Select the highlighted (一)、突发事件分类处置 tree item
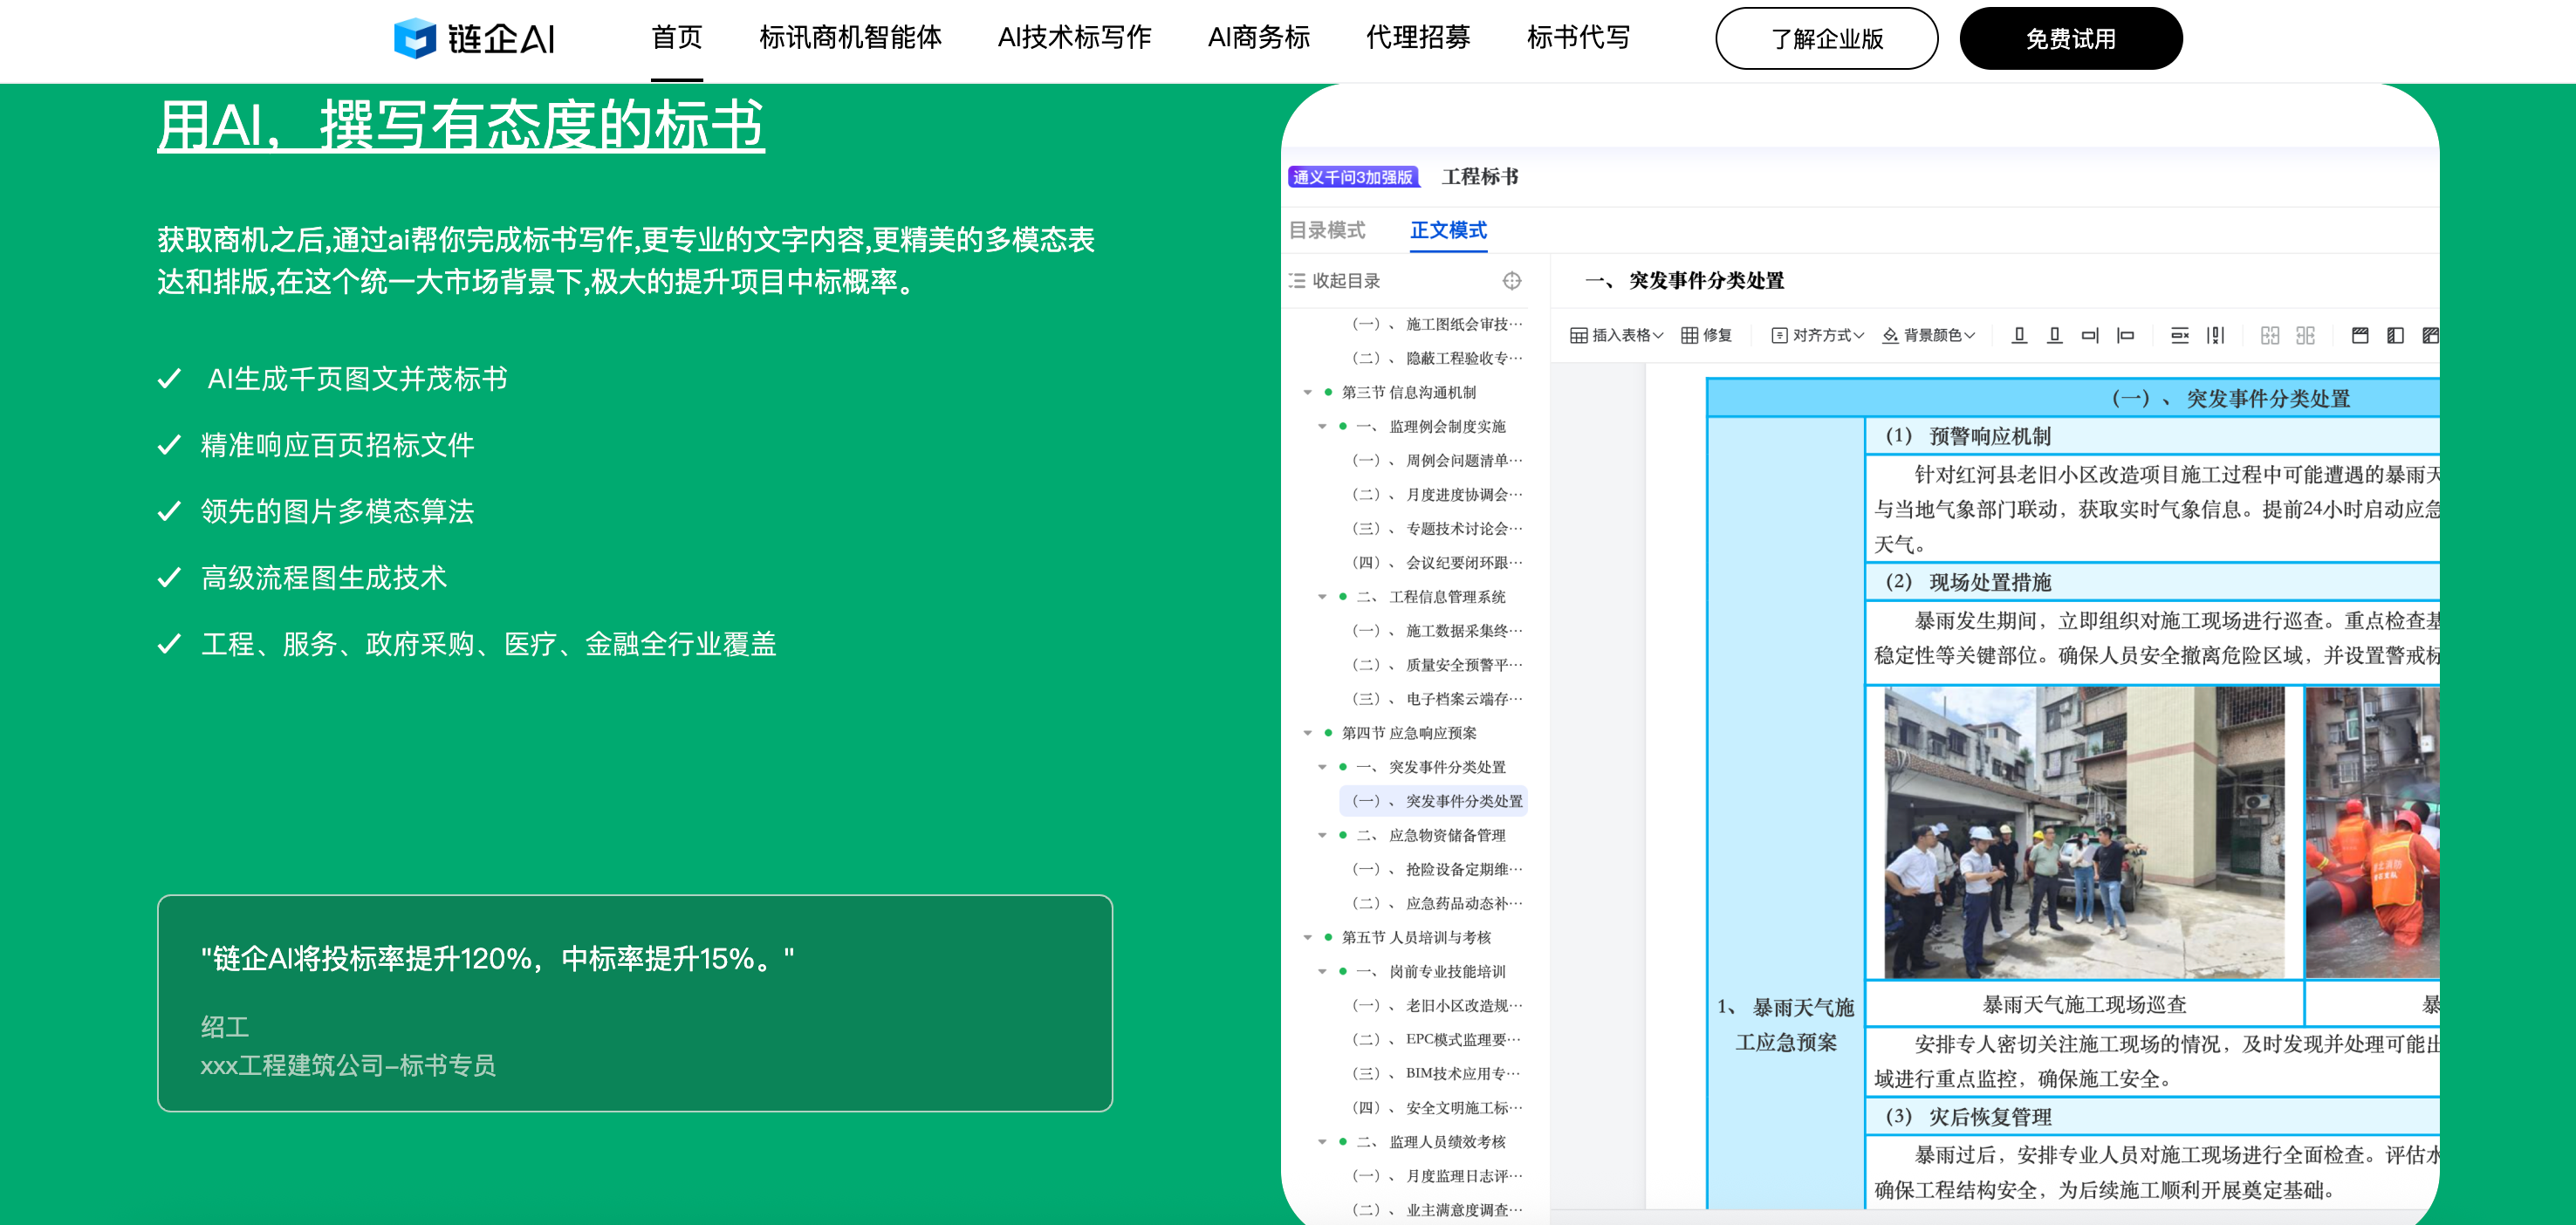Image resolution: width=2576 pixels, height=1225 pixels. 1433,801
